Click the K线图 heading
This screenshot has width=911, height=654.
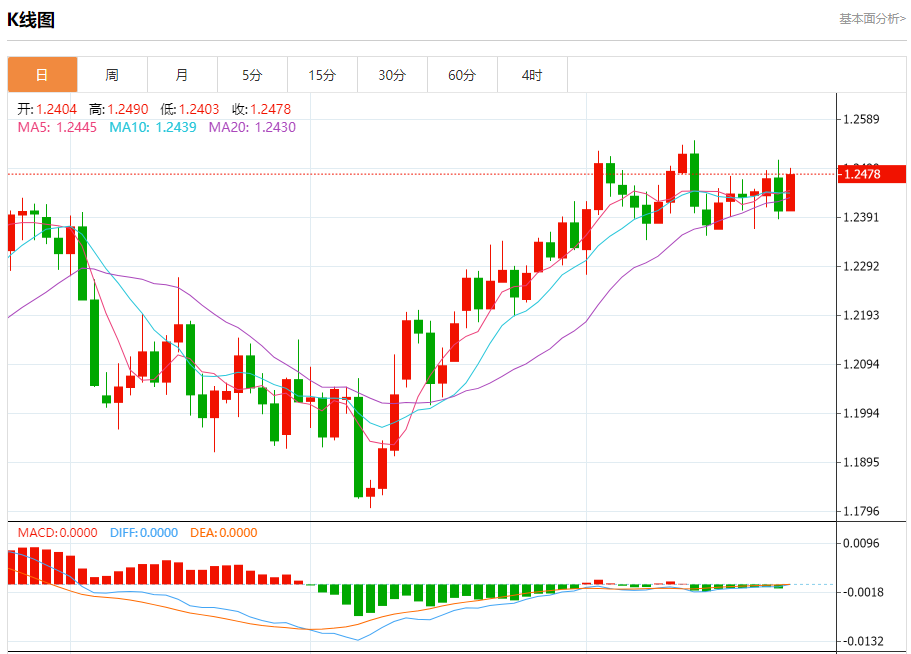pos(31,20)
